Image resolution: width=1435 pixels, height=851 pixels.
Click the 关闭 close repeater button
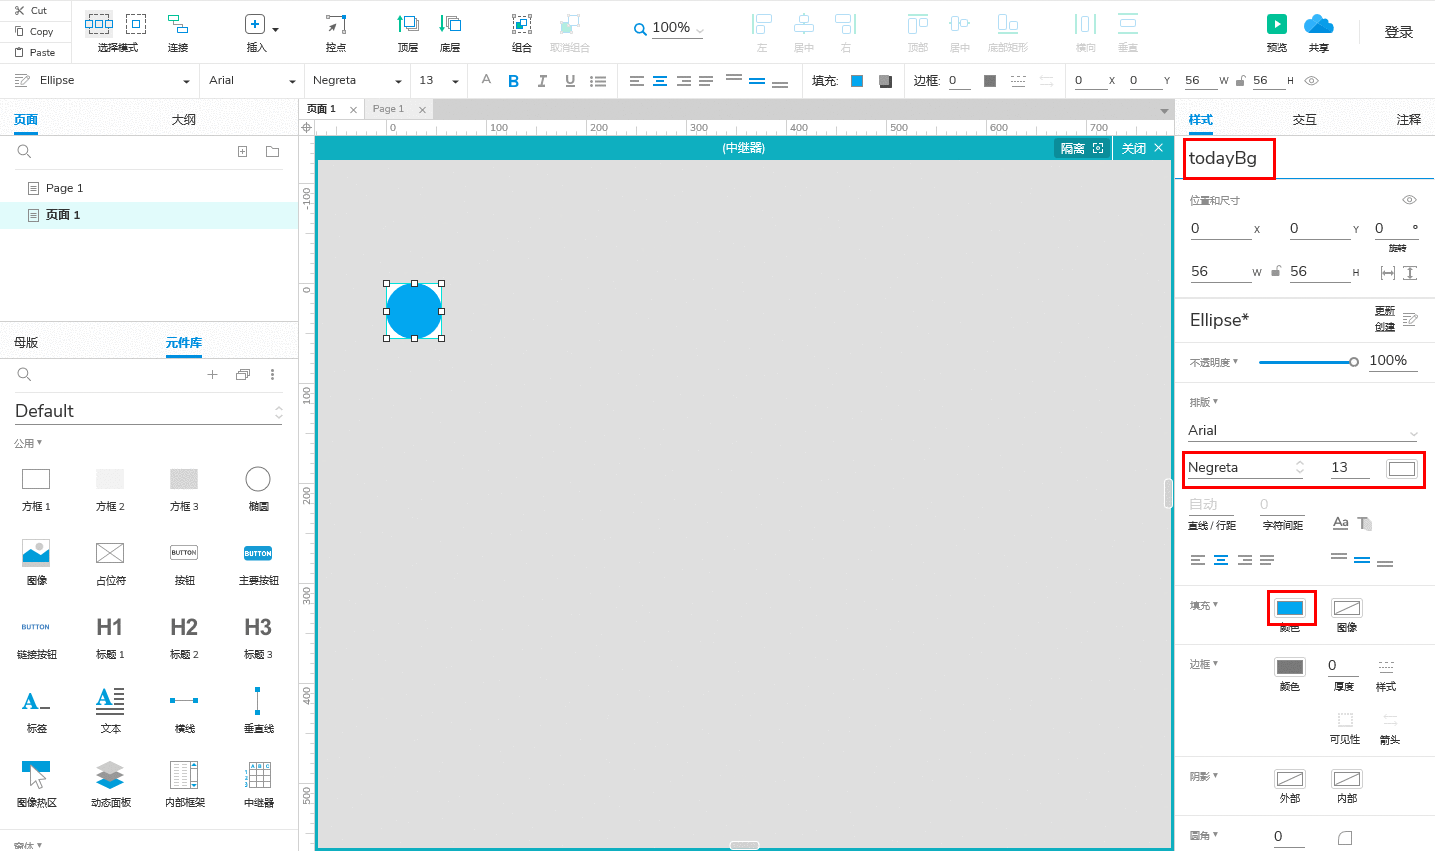click(1142, 148)
